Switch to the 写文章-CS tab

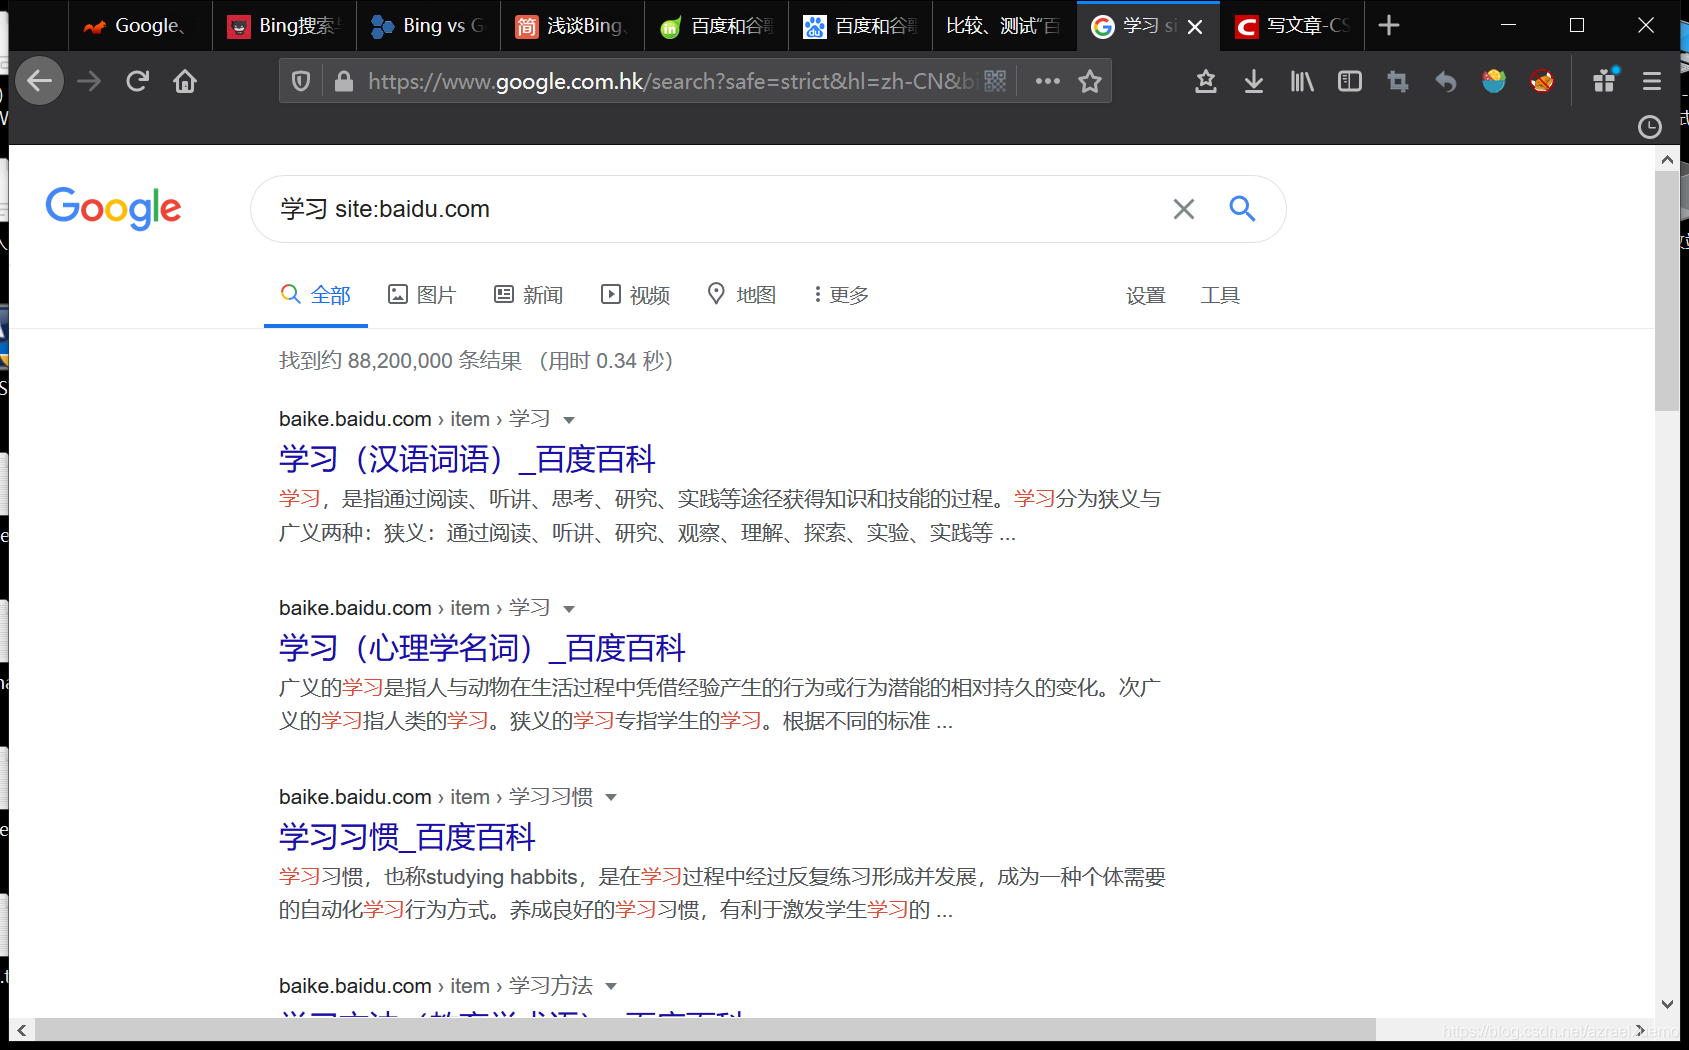coord(1294,26)
